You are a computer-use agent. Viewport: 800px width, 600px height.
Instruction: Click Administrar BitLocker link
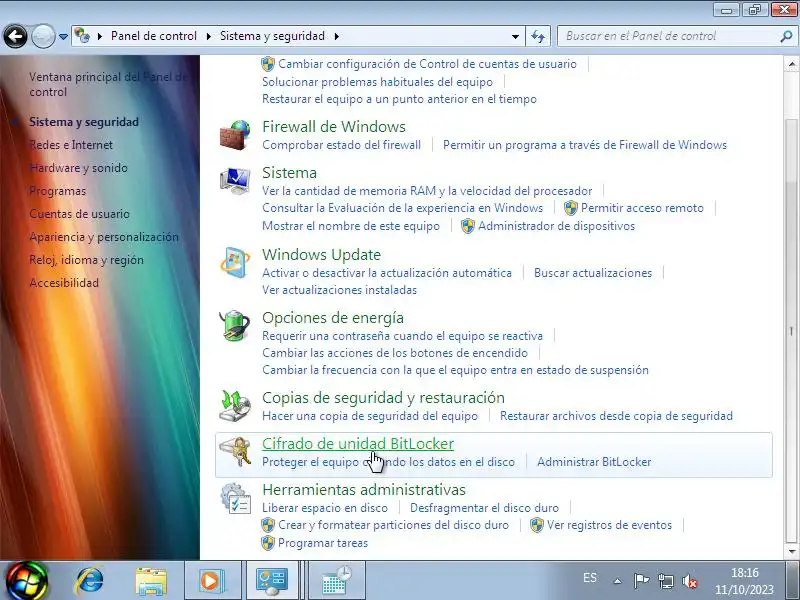coord(594,462)
